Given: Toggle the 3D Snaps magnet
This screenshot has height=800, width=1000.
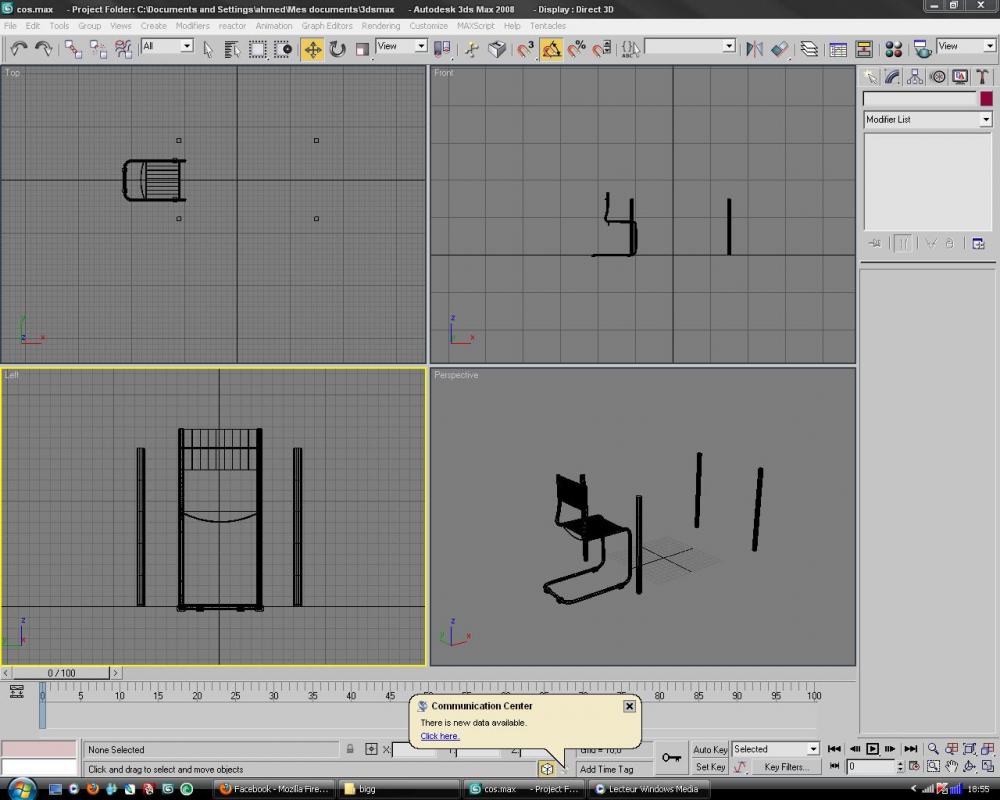Looking at the screenshot, I should (x=526, y=49).
